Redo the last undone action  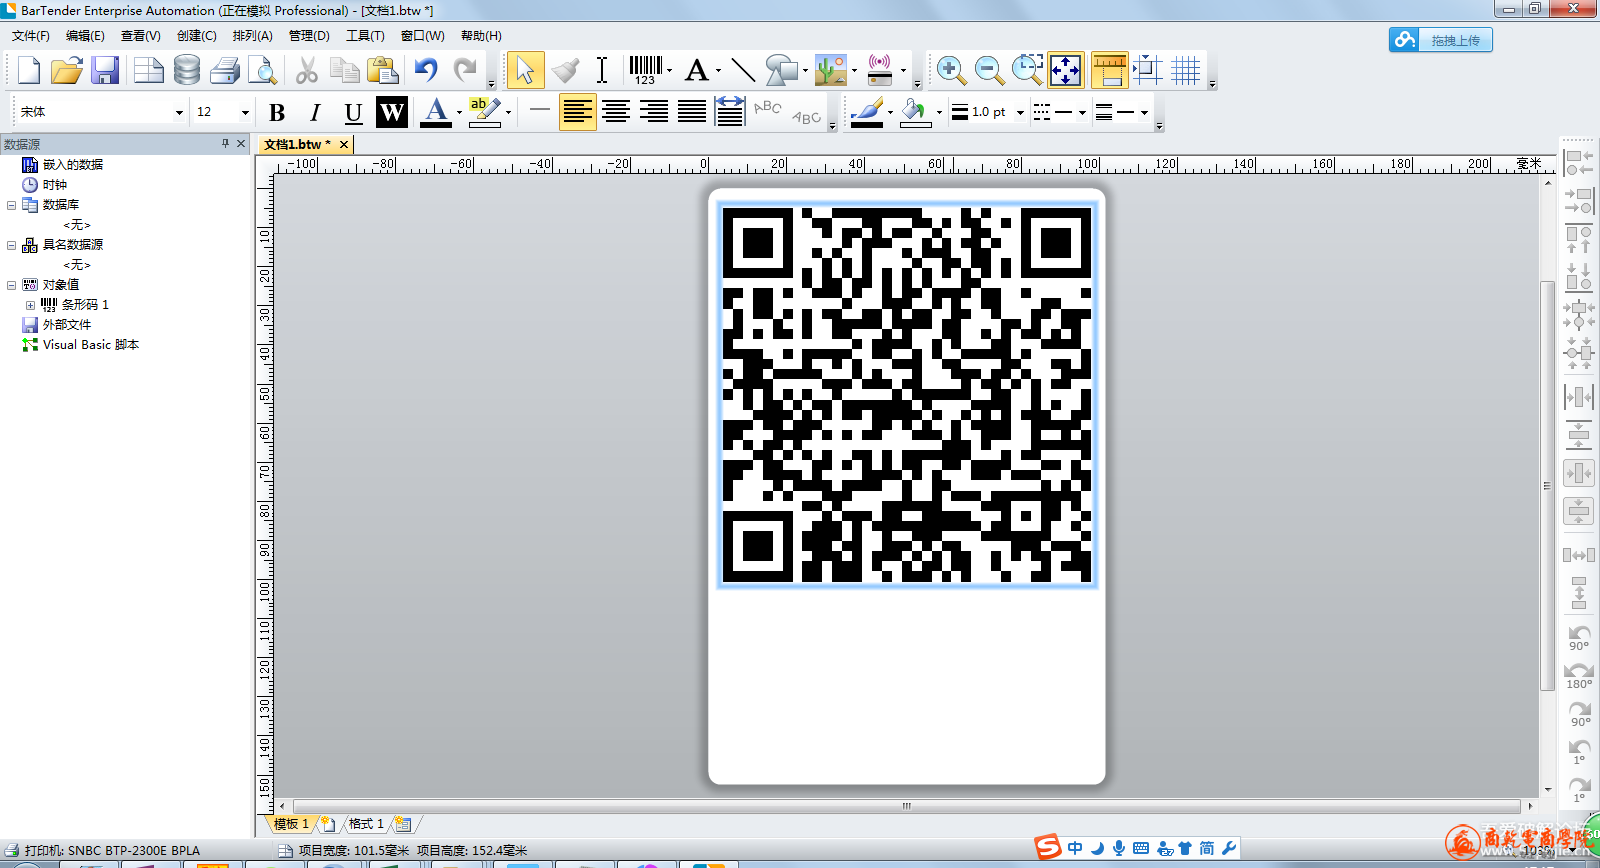[x=465, y=70]
